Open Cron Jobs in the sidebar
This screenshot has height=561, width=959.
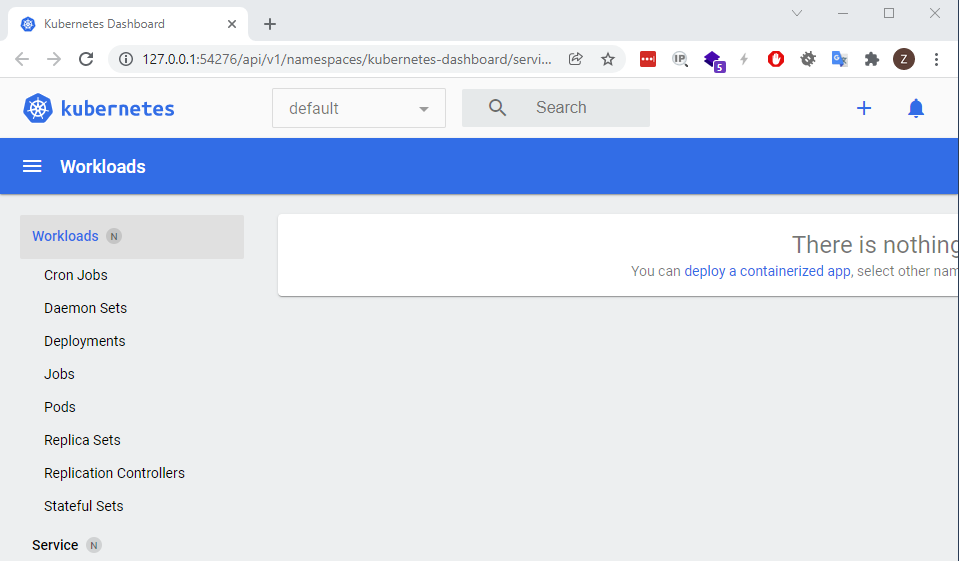[x=76, y=275]
